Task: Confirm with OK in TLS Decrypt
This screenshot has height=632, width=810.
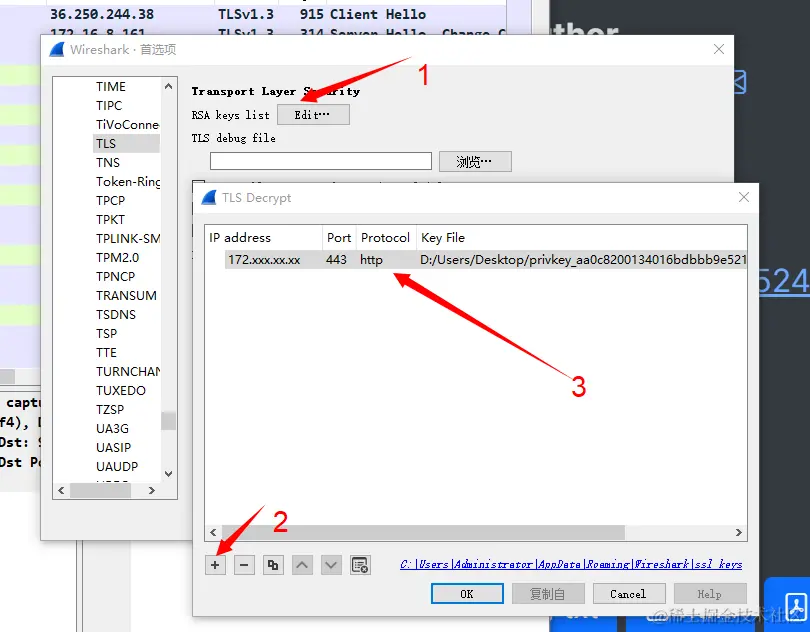Action: coord(467,594)
